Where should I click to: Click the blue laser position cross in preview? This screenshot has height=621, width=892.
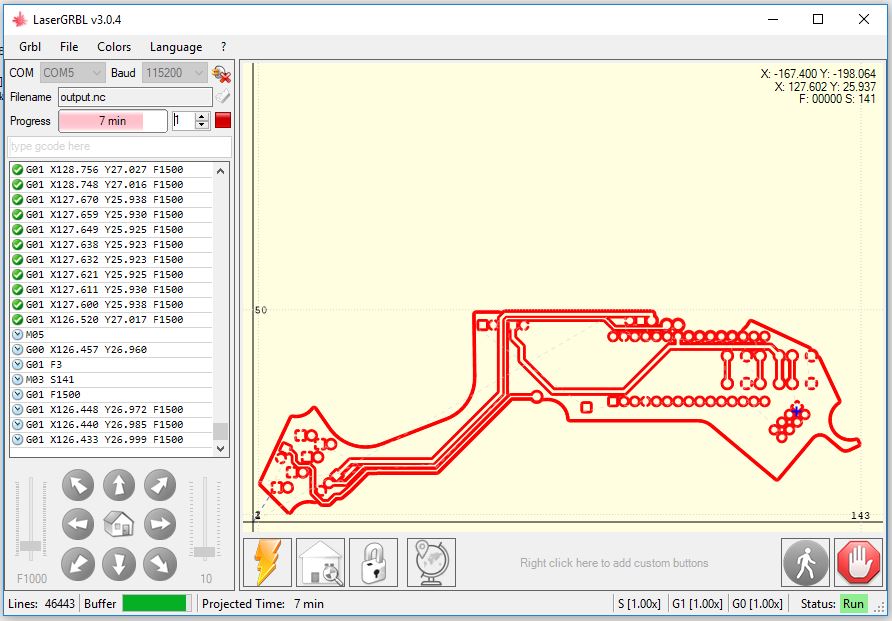point(797,411)
